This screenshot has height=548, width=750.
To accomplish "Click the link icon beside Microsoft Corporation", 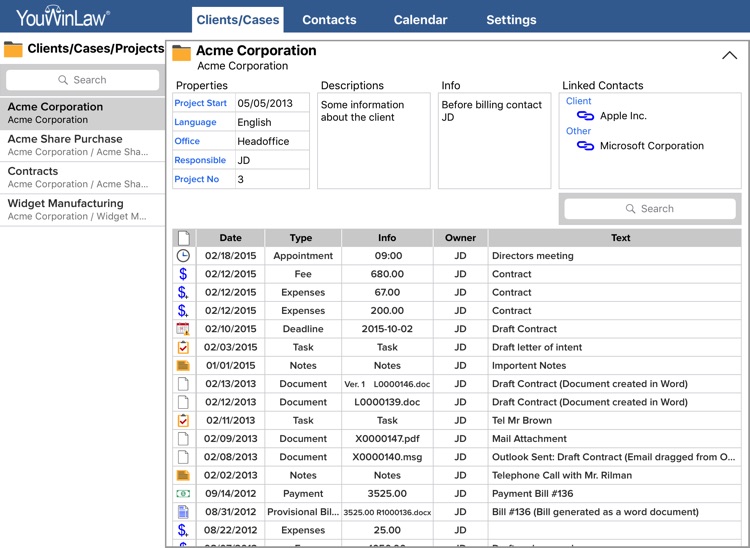I will pos(586,146).
